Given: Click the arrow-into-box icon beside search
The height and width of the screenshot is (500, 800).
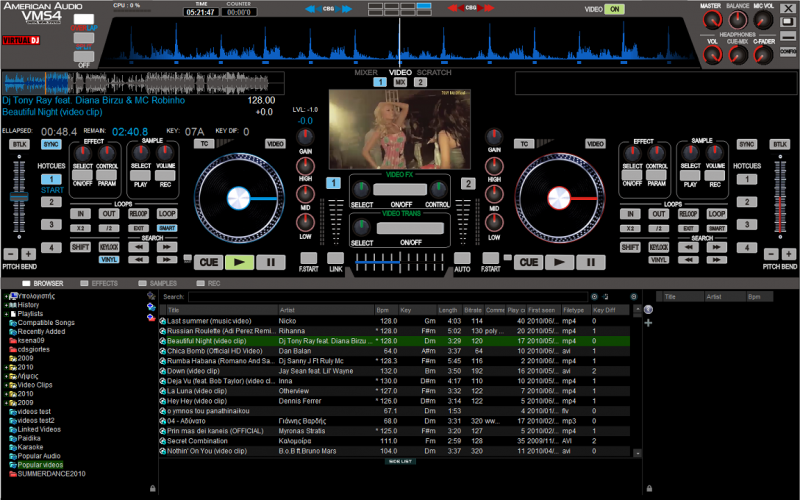Looking at the screenshot, I should (x=605, y=296).
